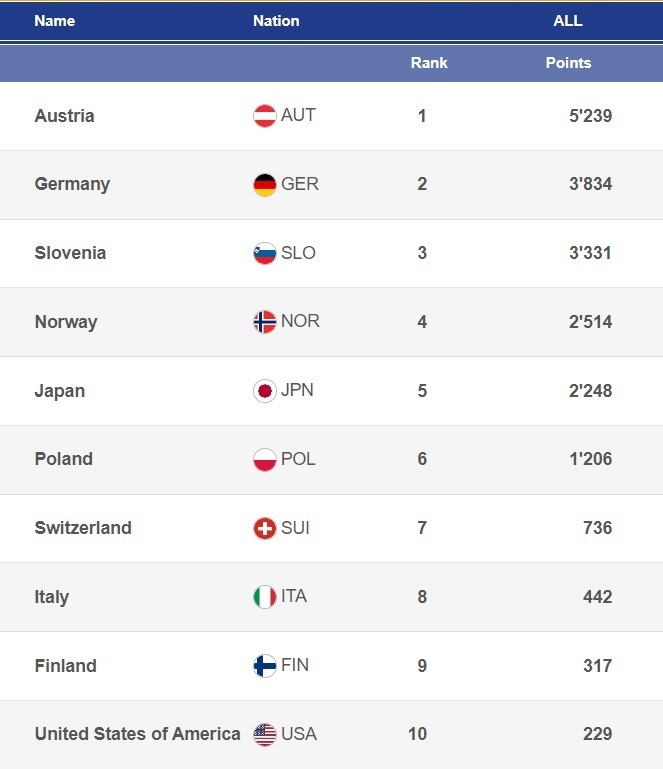This screenshot has width=663, height=769.
Task: Click the Slovenia flag icon
Action: coord(264,253)
